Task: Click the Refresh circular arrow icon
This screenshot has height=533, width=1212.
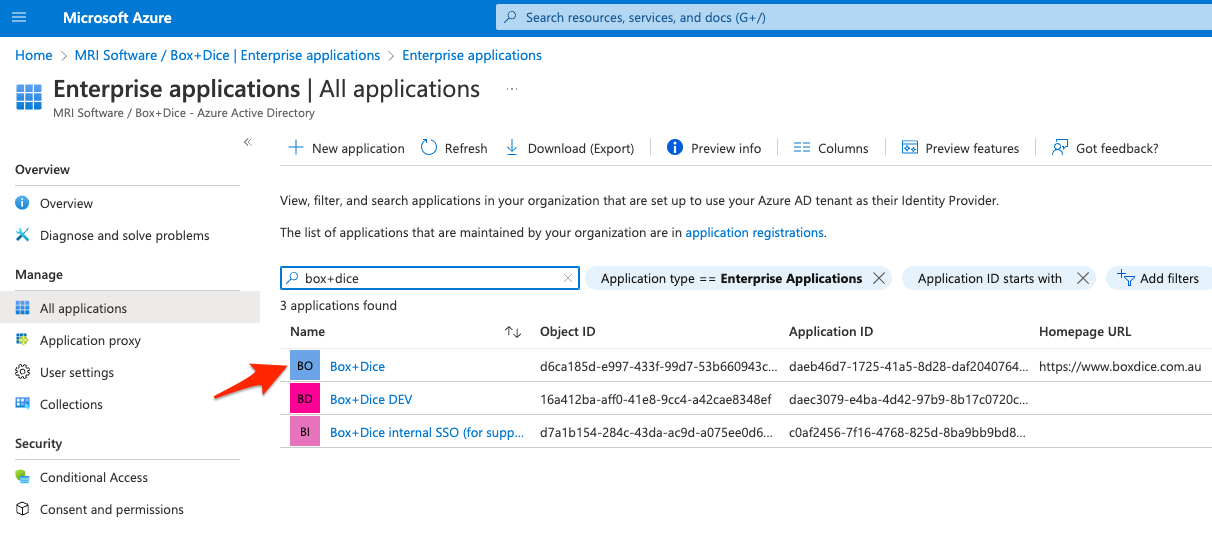Action: [429, 147]
